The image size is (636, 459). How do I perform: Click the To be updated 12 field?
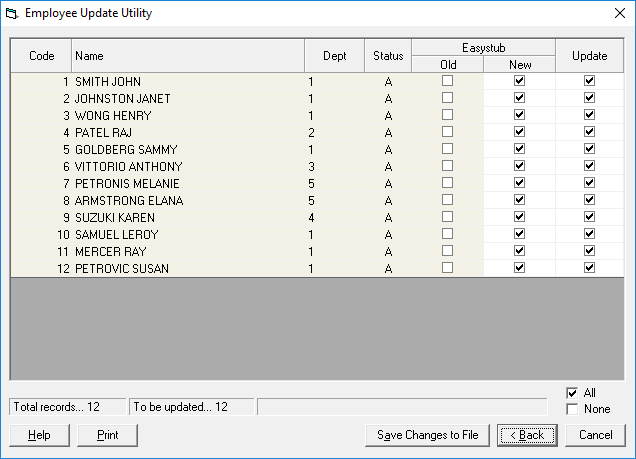[x=191, y=407]
